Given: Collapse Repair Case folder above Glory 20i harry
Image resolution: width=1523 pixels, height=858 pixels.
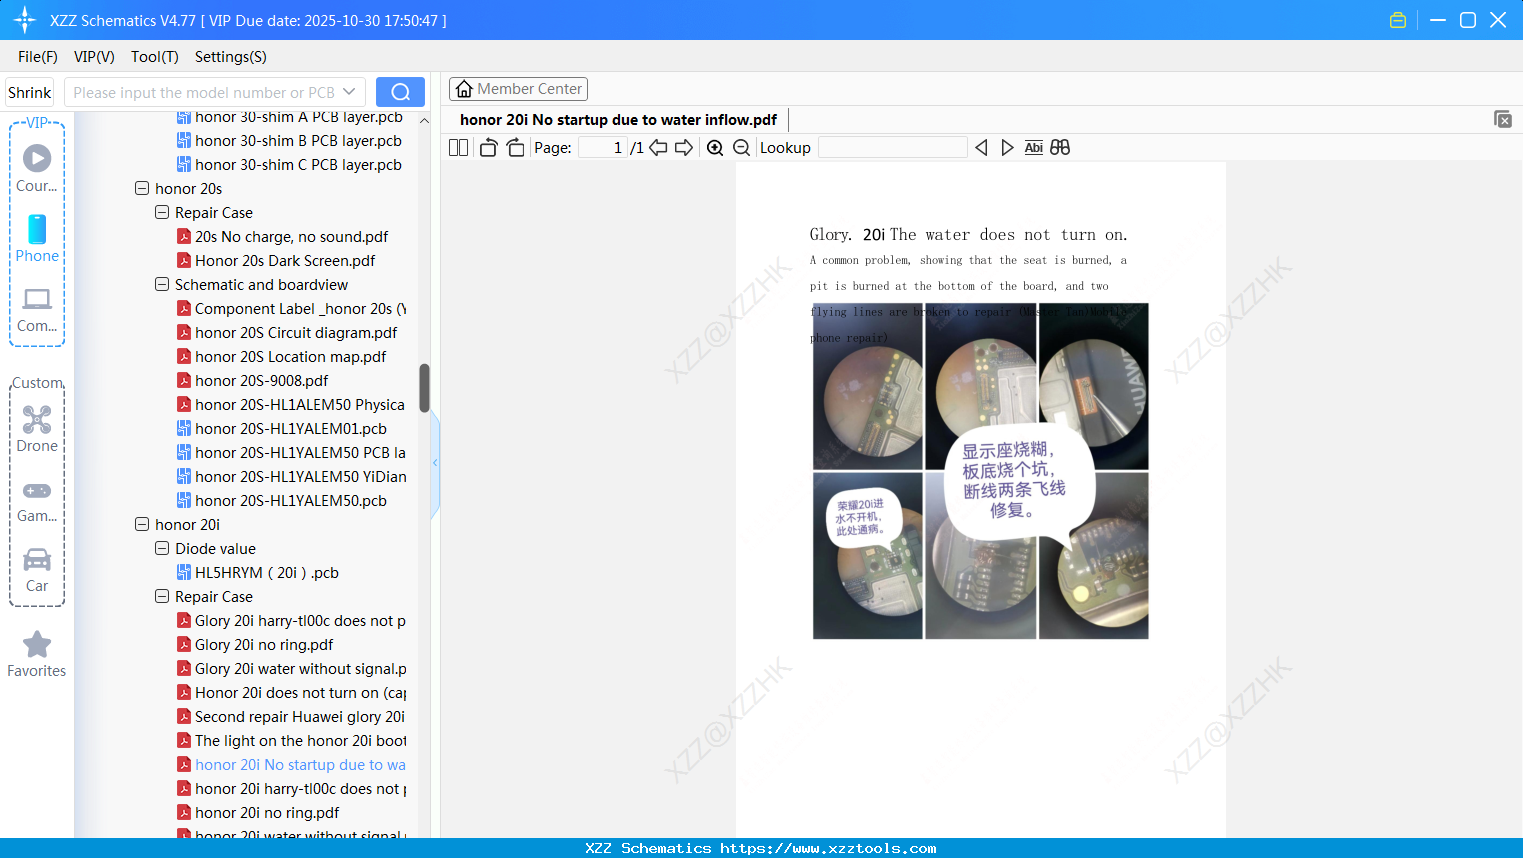Looking at the screenshot, I should click(x=162, y=596).
